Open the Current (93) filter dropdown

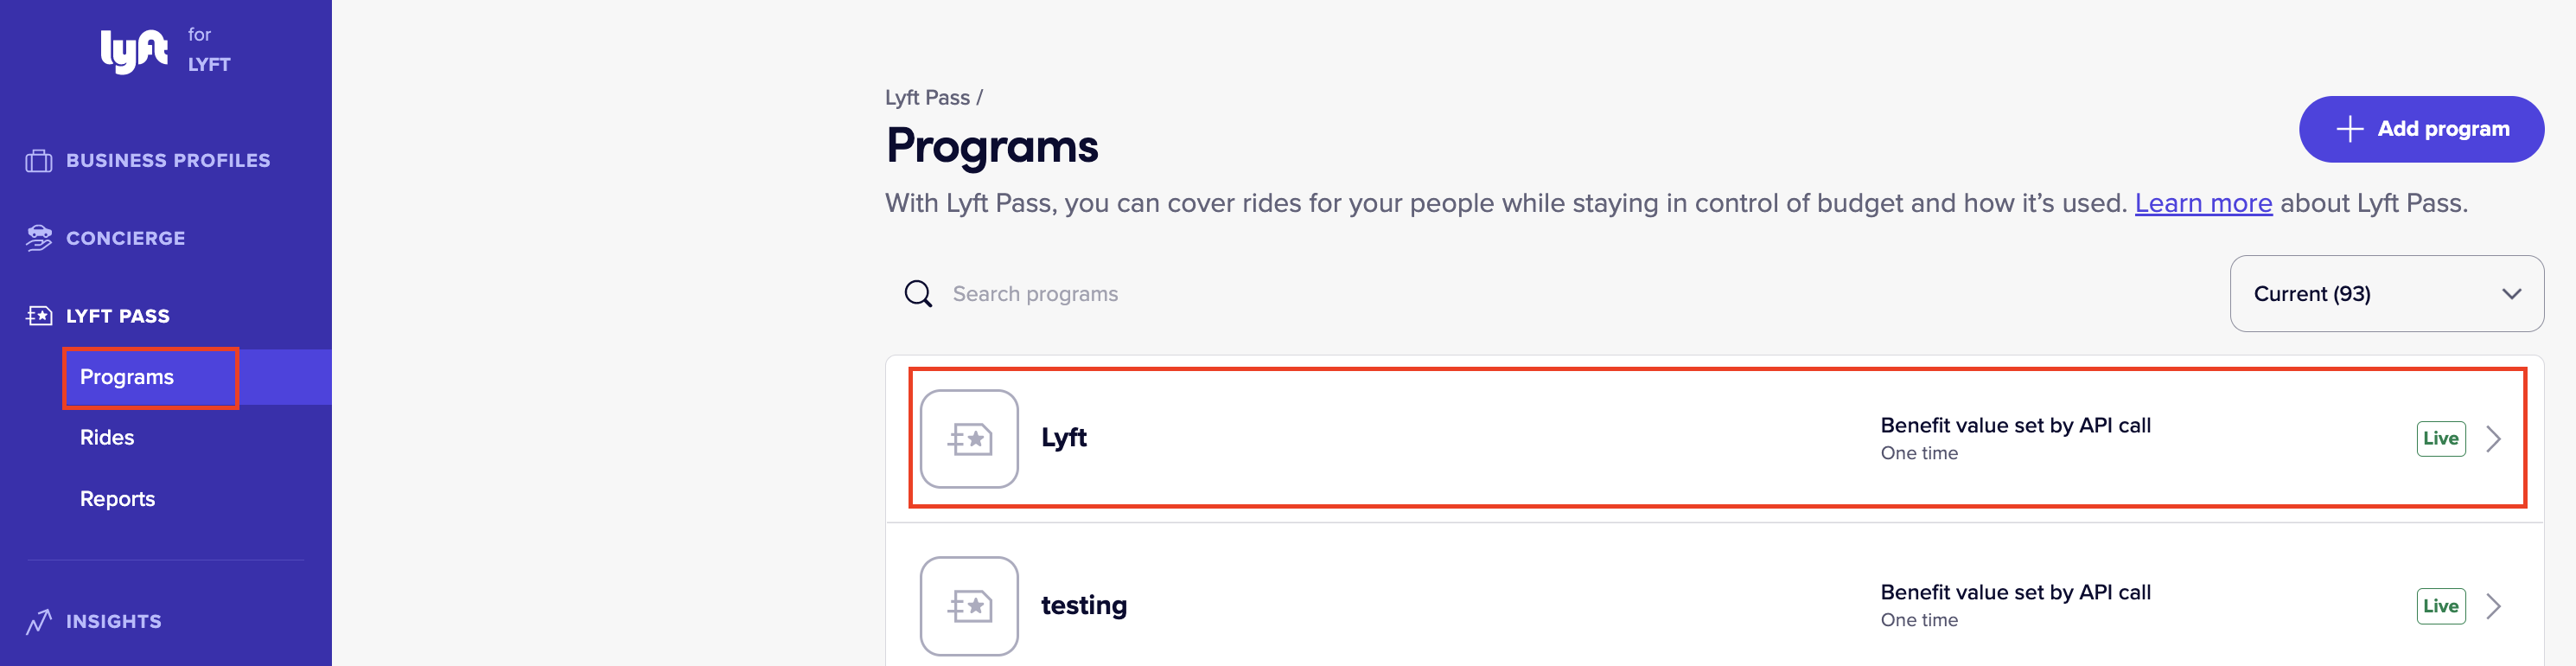tap(2386, 294)
